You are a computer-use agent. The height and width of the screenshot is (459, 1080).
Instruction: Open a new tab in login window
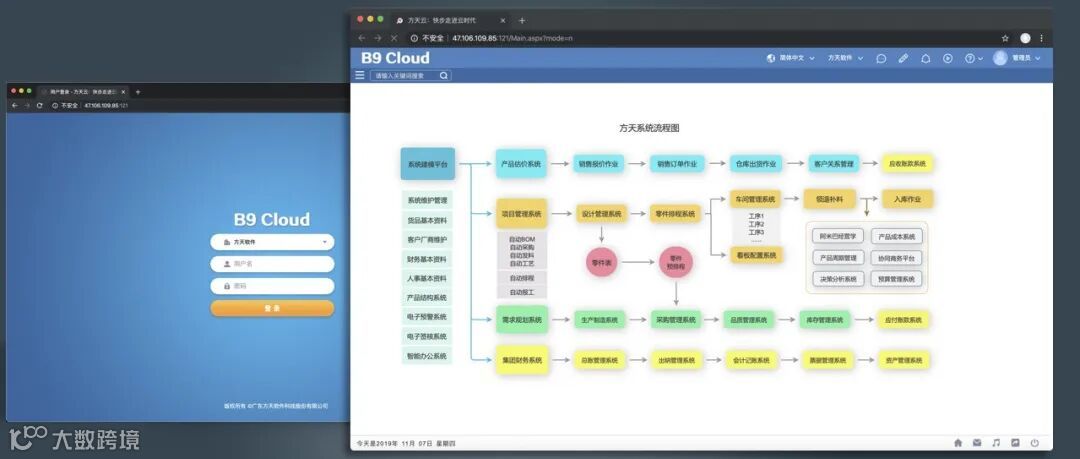(x=138, y=92)
